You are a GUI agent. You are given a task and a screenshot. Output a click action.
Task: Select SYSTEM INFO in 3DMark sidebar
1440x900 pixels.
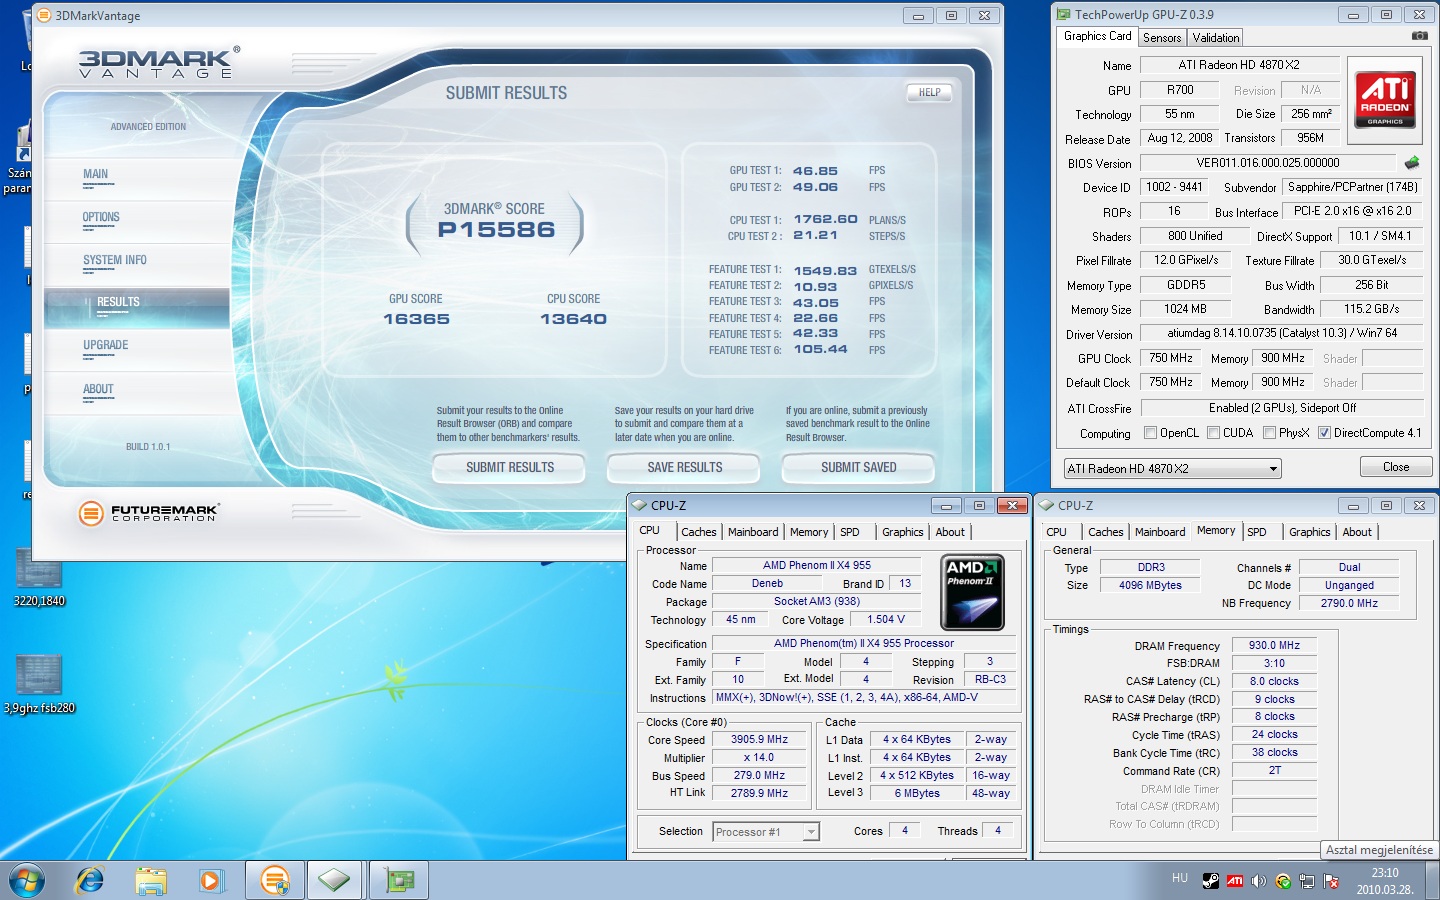115,261
